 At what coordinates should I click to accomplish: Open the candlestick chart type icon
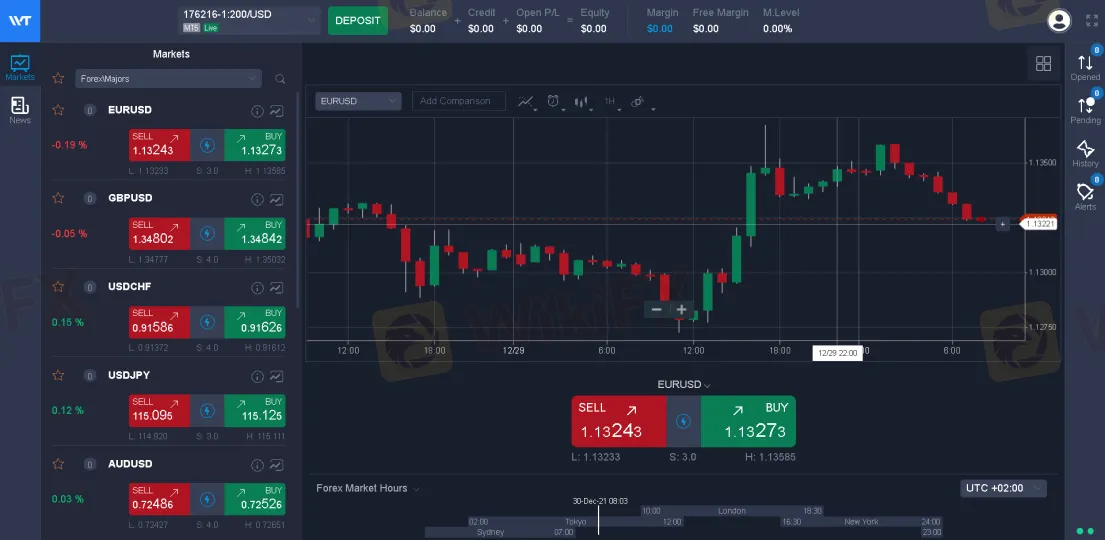(x=581, y=102)
